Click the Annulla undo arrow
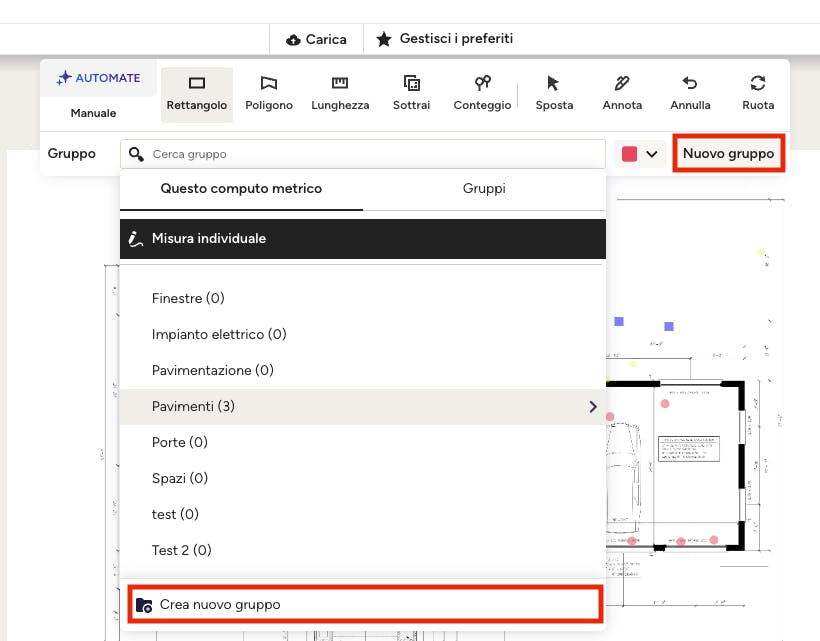820x641 pixels. (690, 93)
